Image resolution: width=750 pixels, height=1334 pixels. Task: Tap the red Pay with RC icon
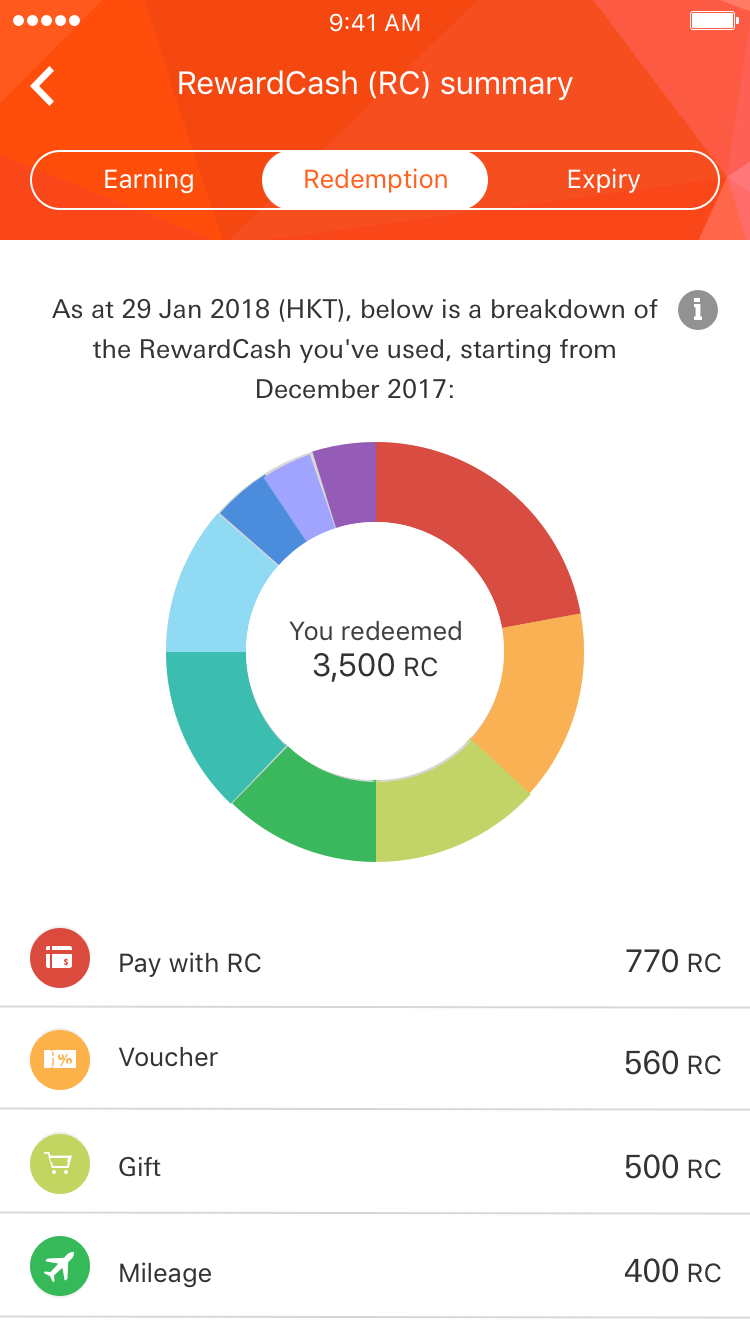[x=60, y=958]
